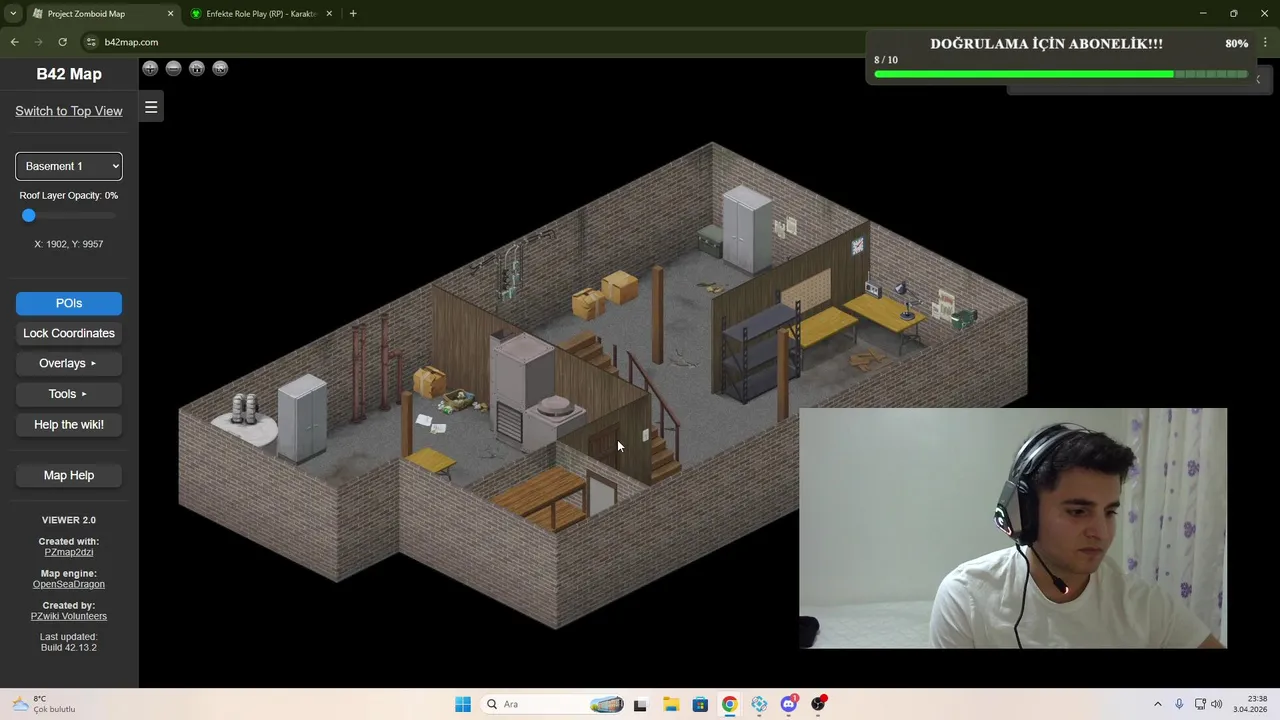Viewport: 1280px width, 720px height.
Task: Expand the Overlays submenu
Action: coord(69,363)
